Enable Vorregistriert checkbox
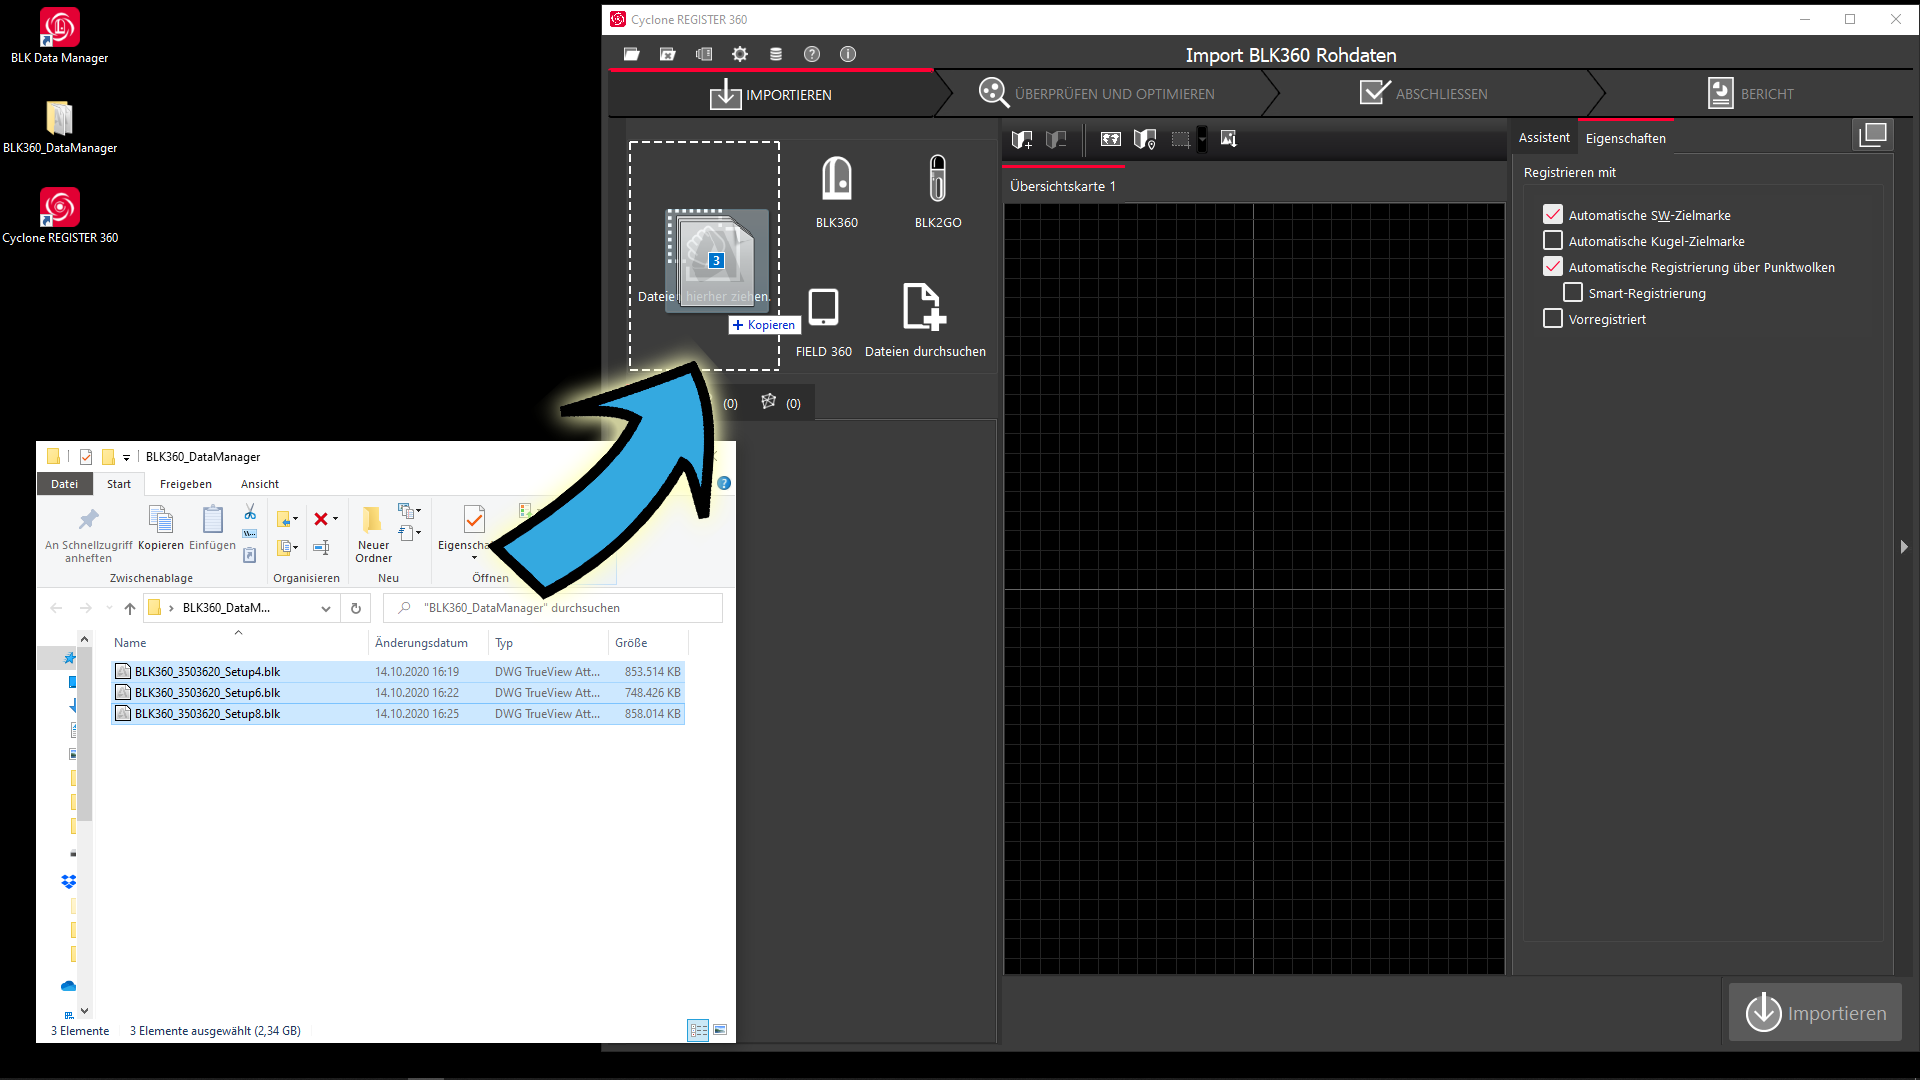The height and width of the screenshot is (1080, 1920). point(1553,319)
